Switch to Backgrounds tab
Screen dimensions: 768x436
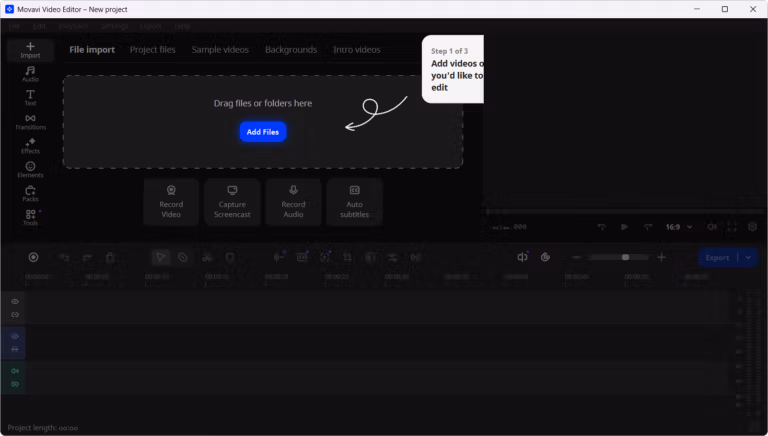tap(291, 49)
